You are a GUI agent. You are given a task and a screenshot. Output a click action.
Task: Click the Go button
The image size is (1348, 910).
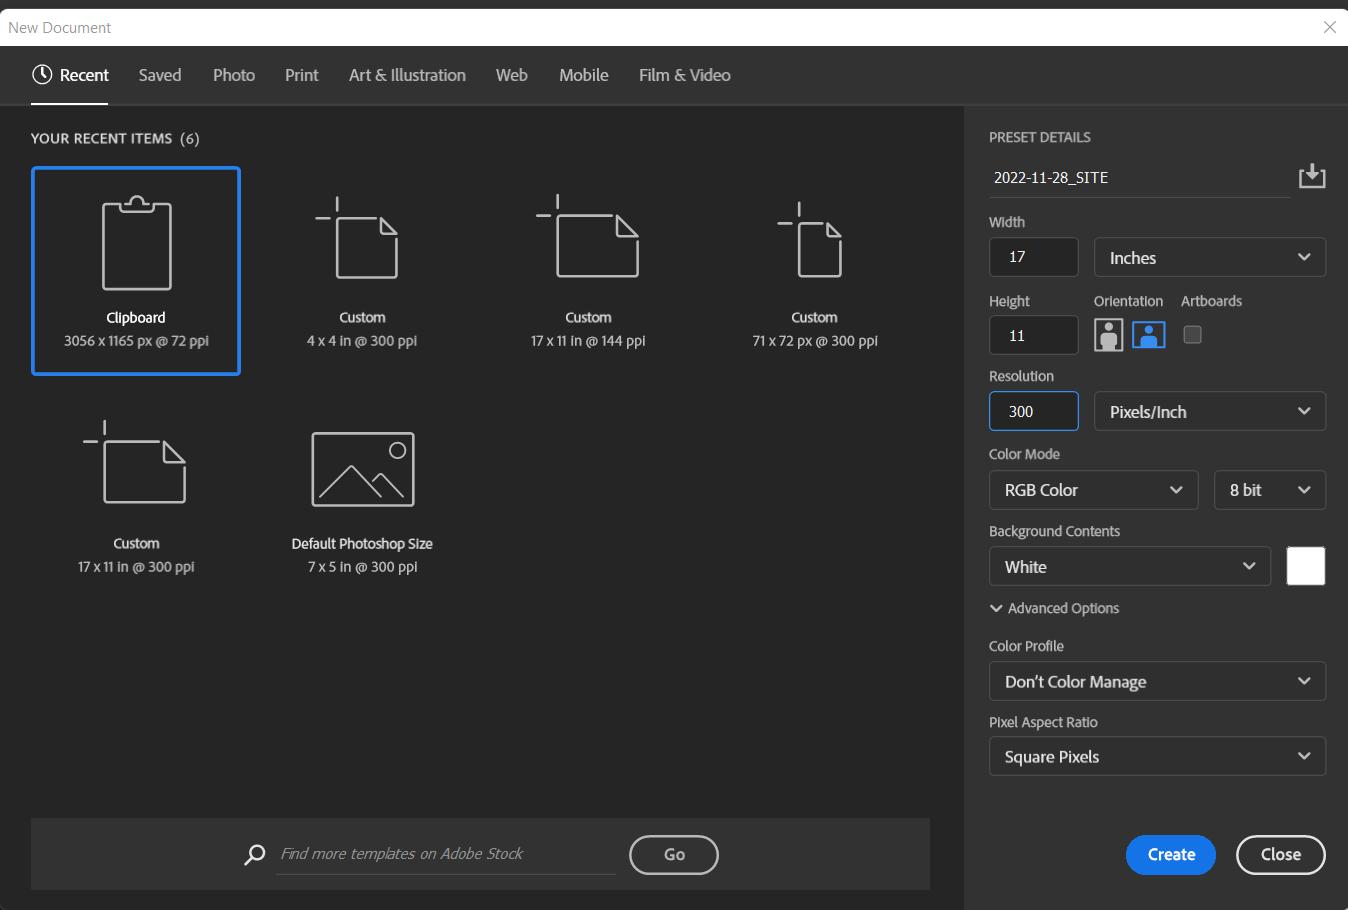pos(674,855)
